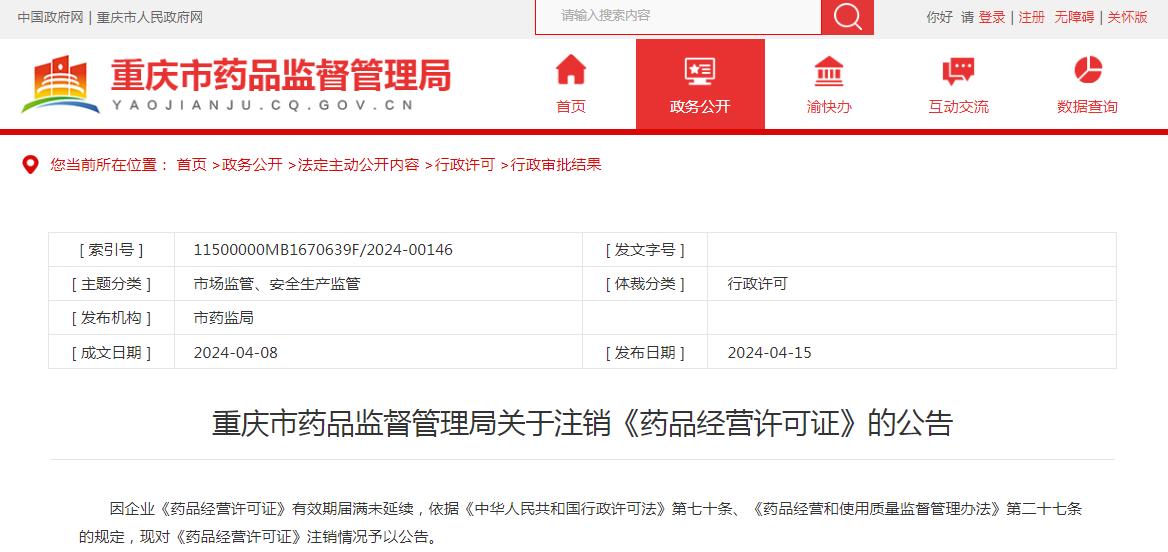The height and width of the screenshot is (552, 1168).
Task: Open the 渝快办 navigation tab
Action: [x=829, y=84]
